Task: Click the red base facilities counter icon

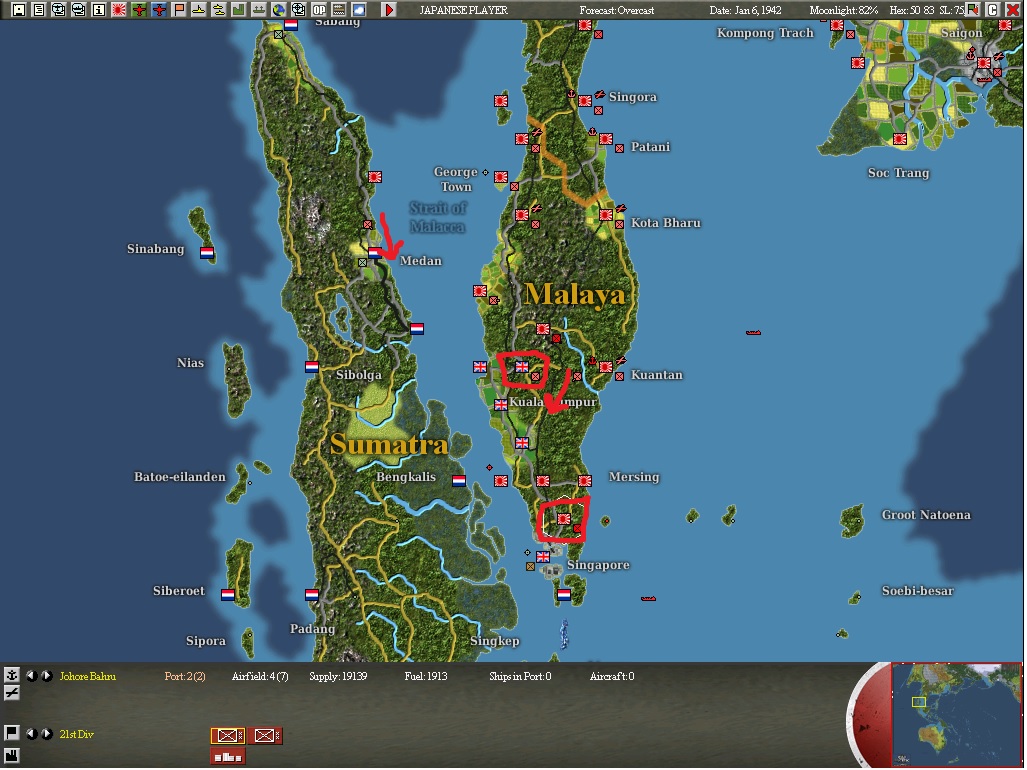Action: tap(228, 757)
